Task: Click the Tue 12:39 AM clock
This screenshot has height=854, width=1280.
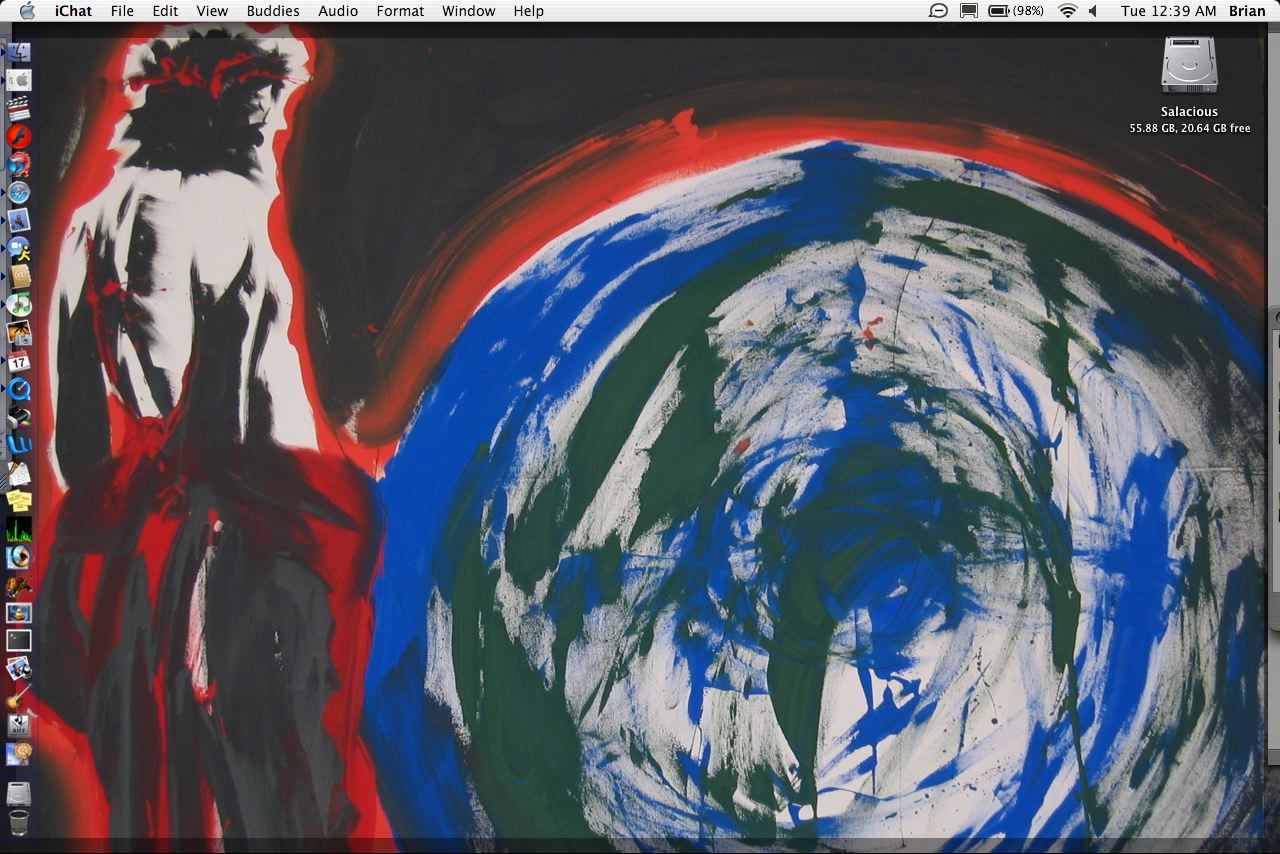Action: coord(1168,11)
